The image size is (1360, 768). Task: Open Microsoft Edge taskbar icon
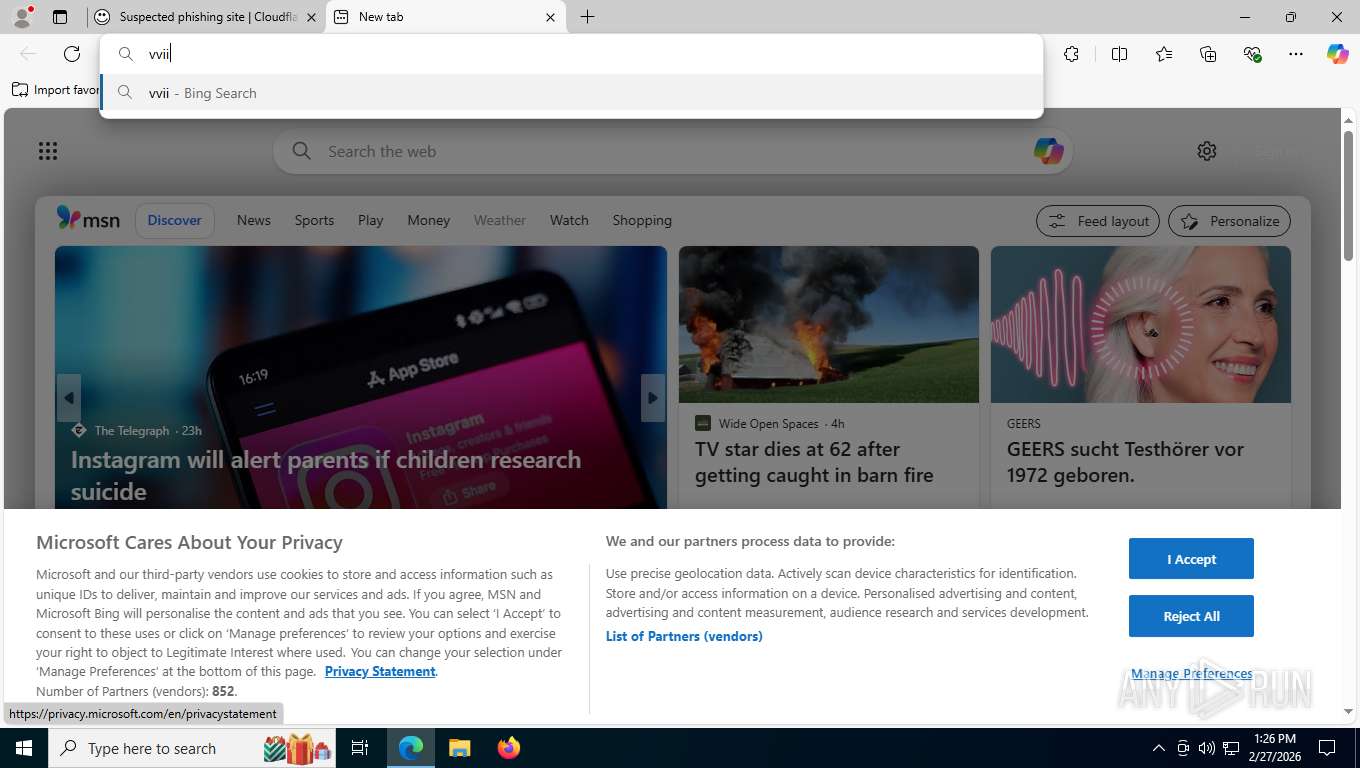point(411,748)
